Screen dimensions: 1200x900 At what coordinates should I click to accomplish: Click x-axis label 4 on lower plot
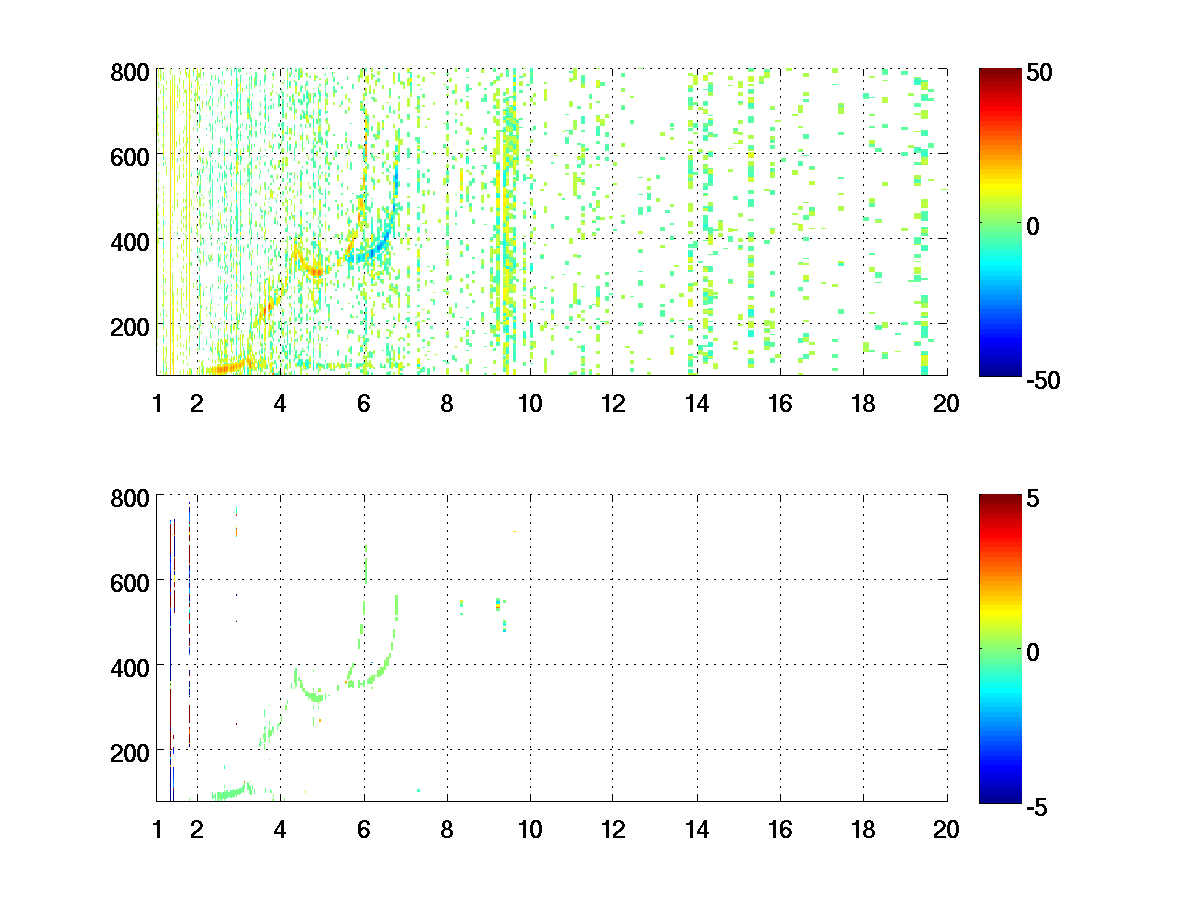coord(280,829)
